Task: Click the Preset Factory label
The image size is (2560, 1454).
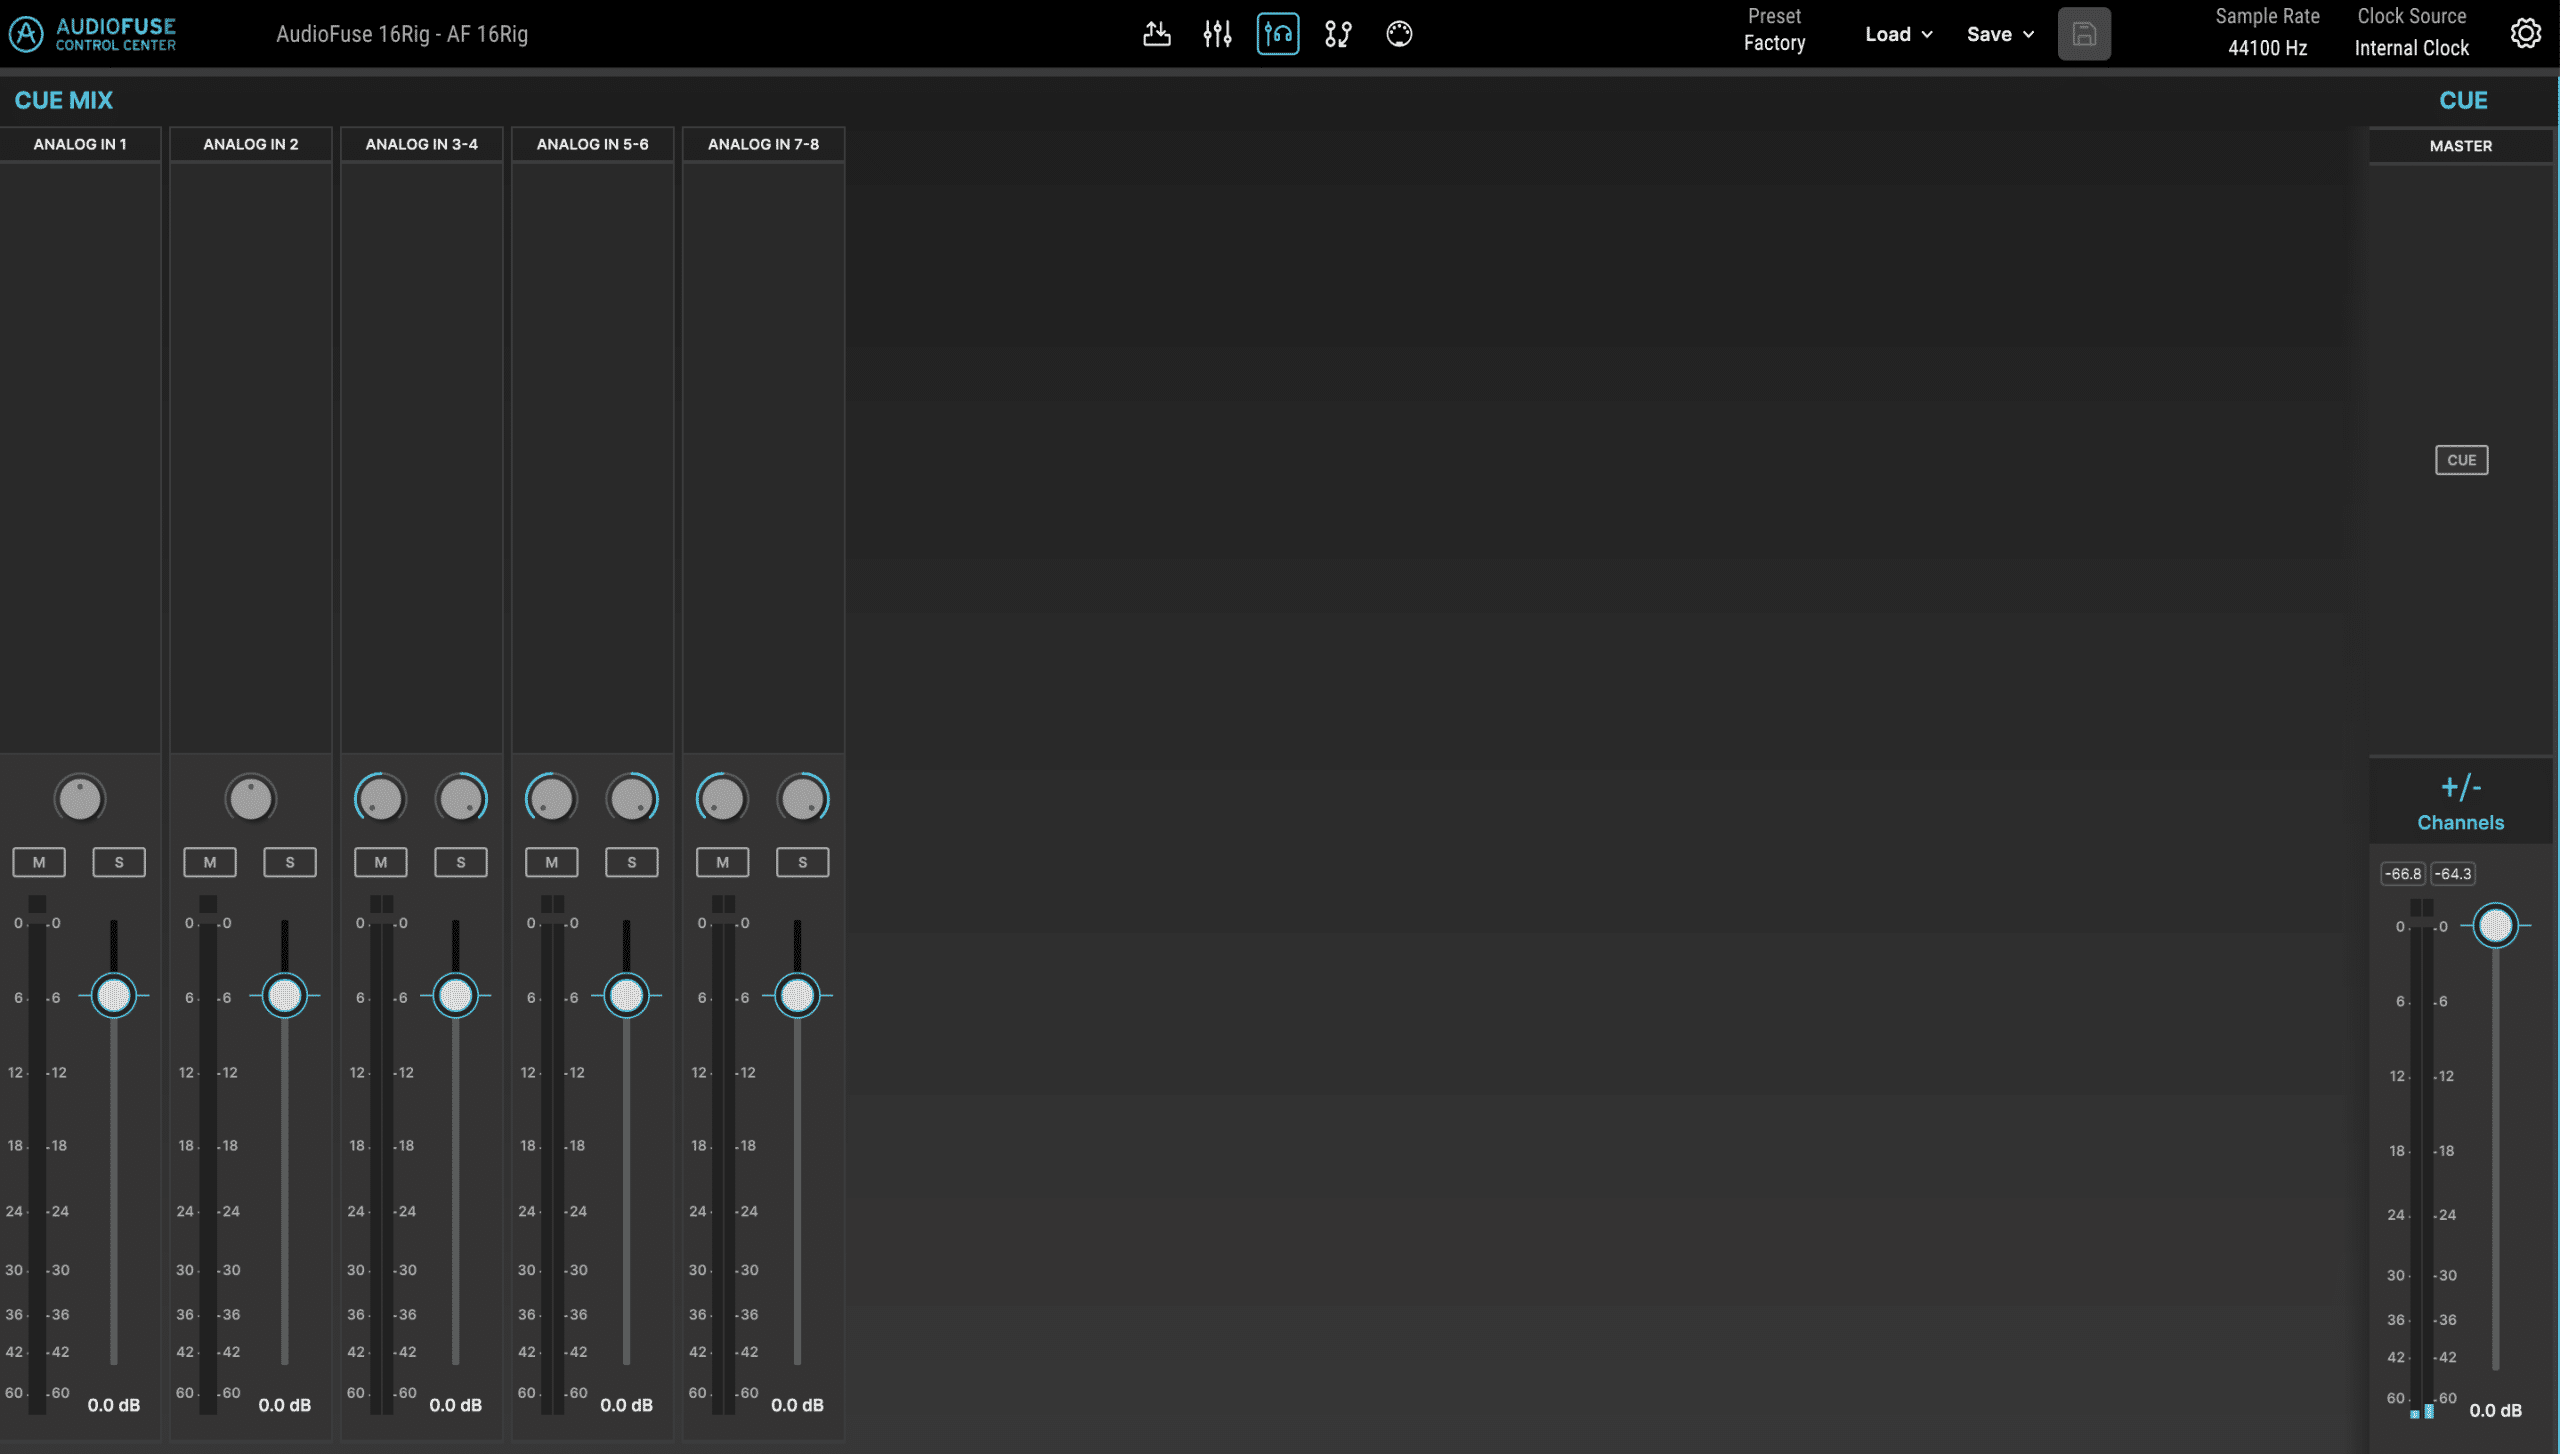Action: click(1775, 30)
